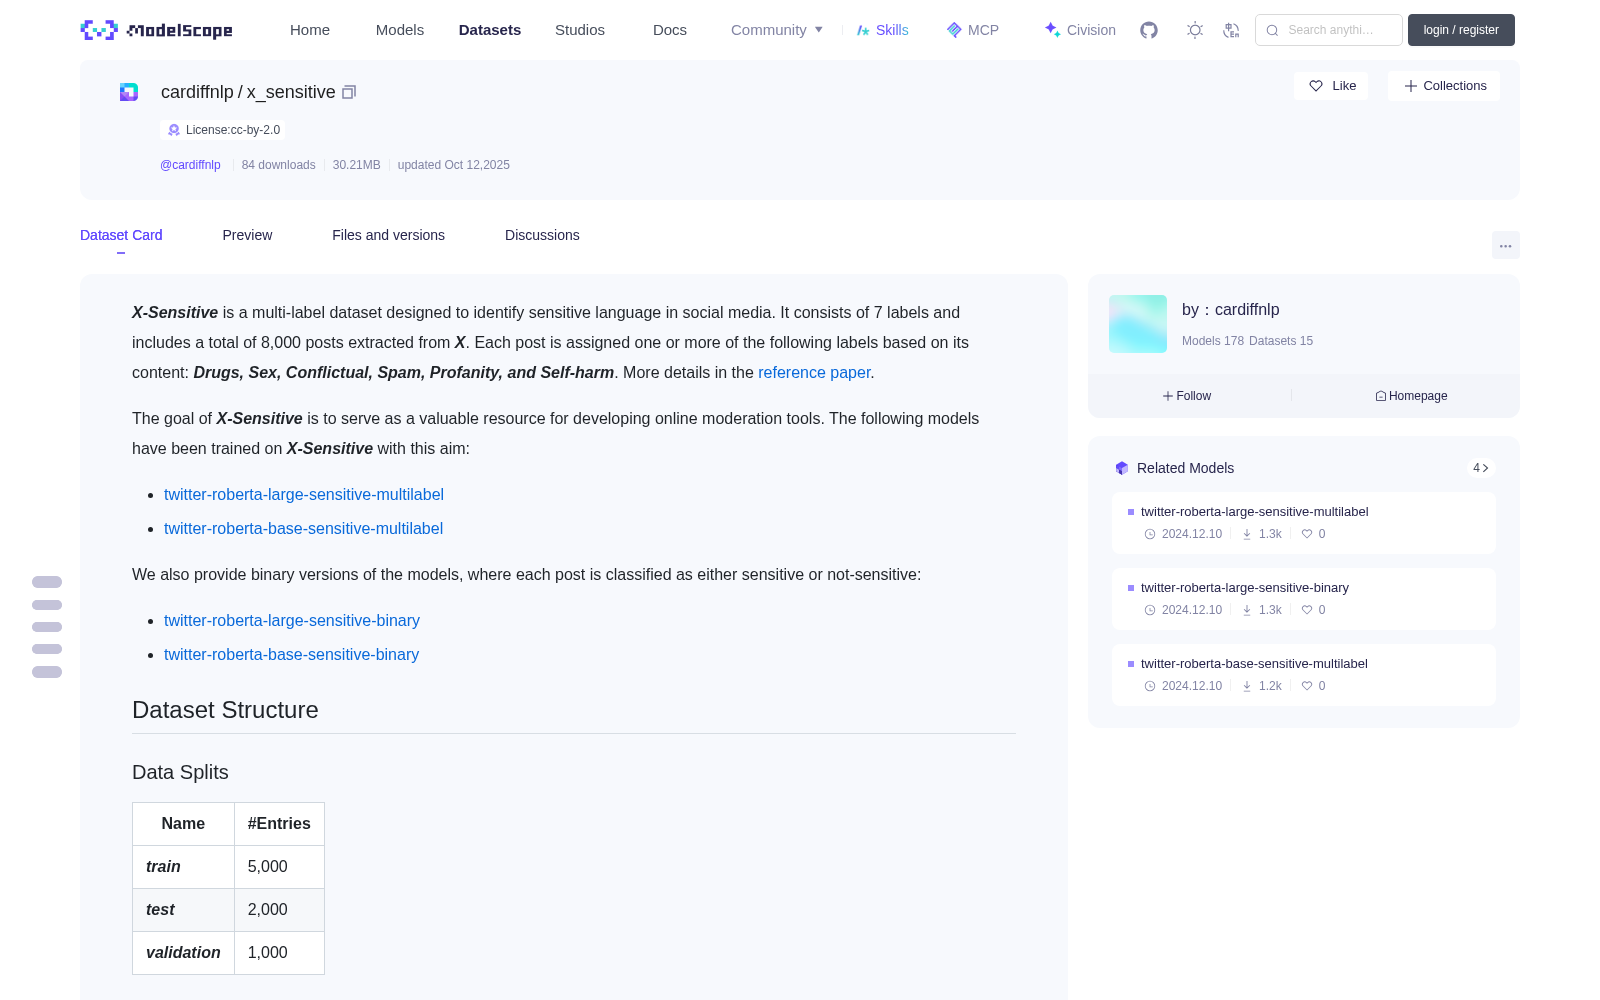Open the Models menu item
Viewport: 1600px width, 1000px height.
tap(400, 30)
